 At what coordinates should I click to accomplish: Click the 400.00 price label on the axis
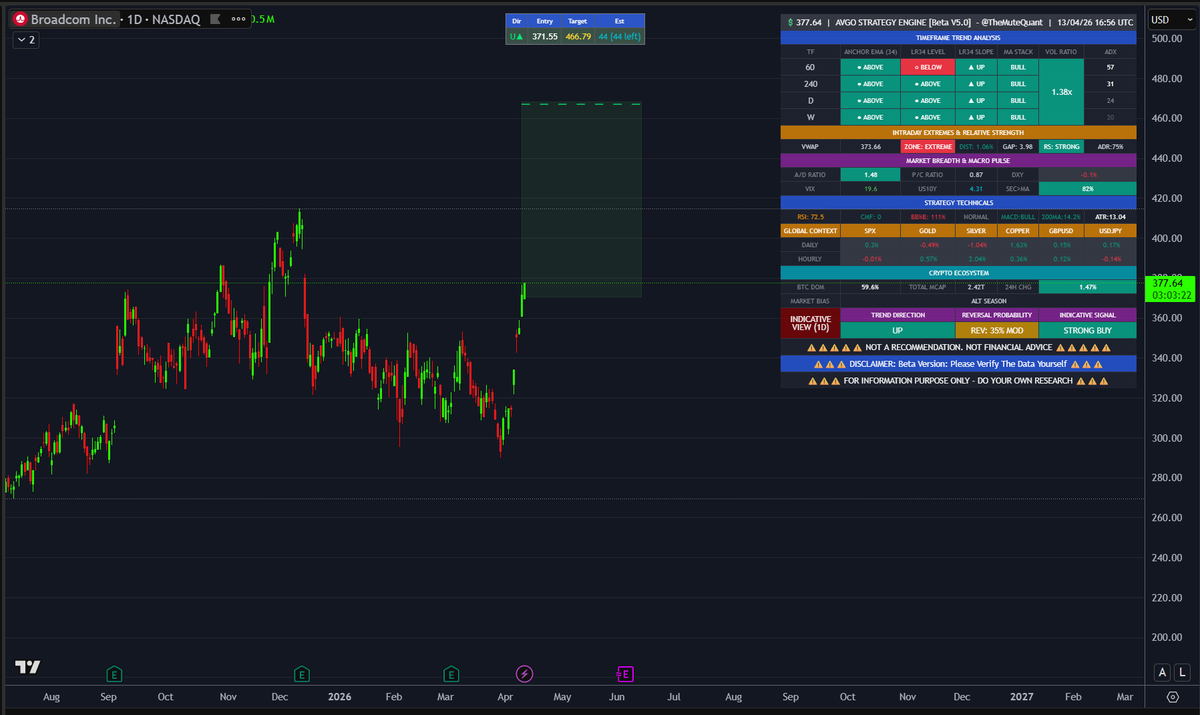pyautogui.click(x=1165, y=238)
